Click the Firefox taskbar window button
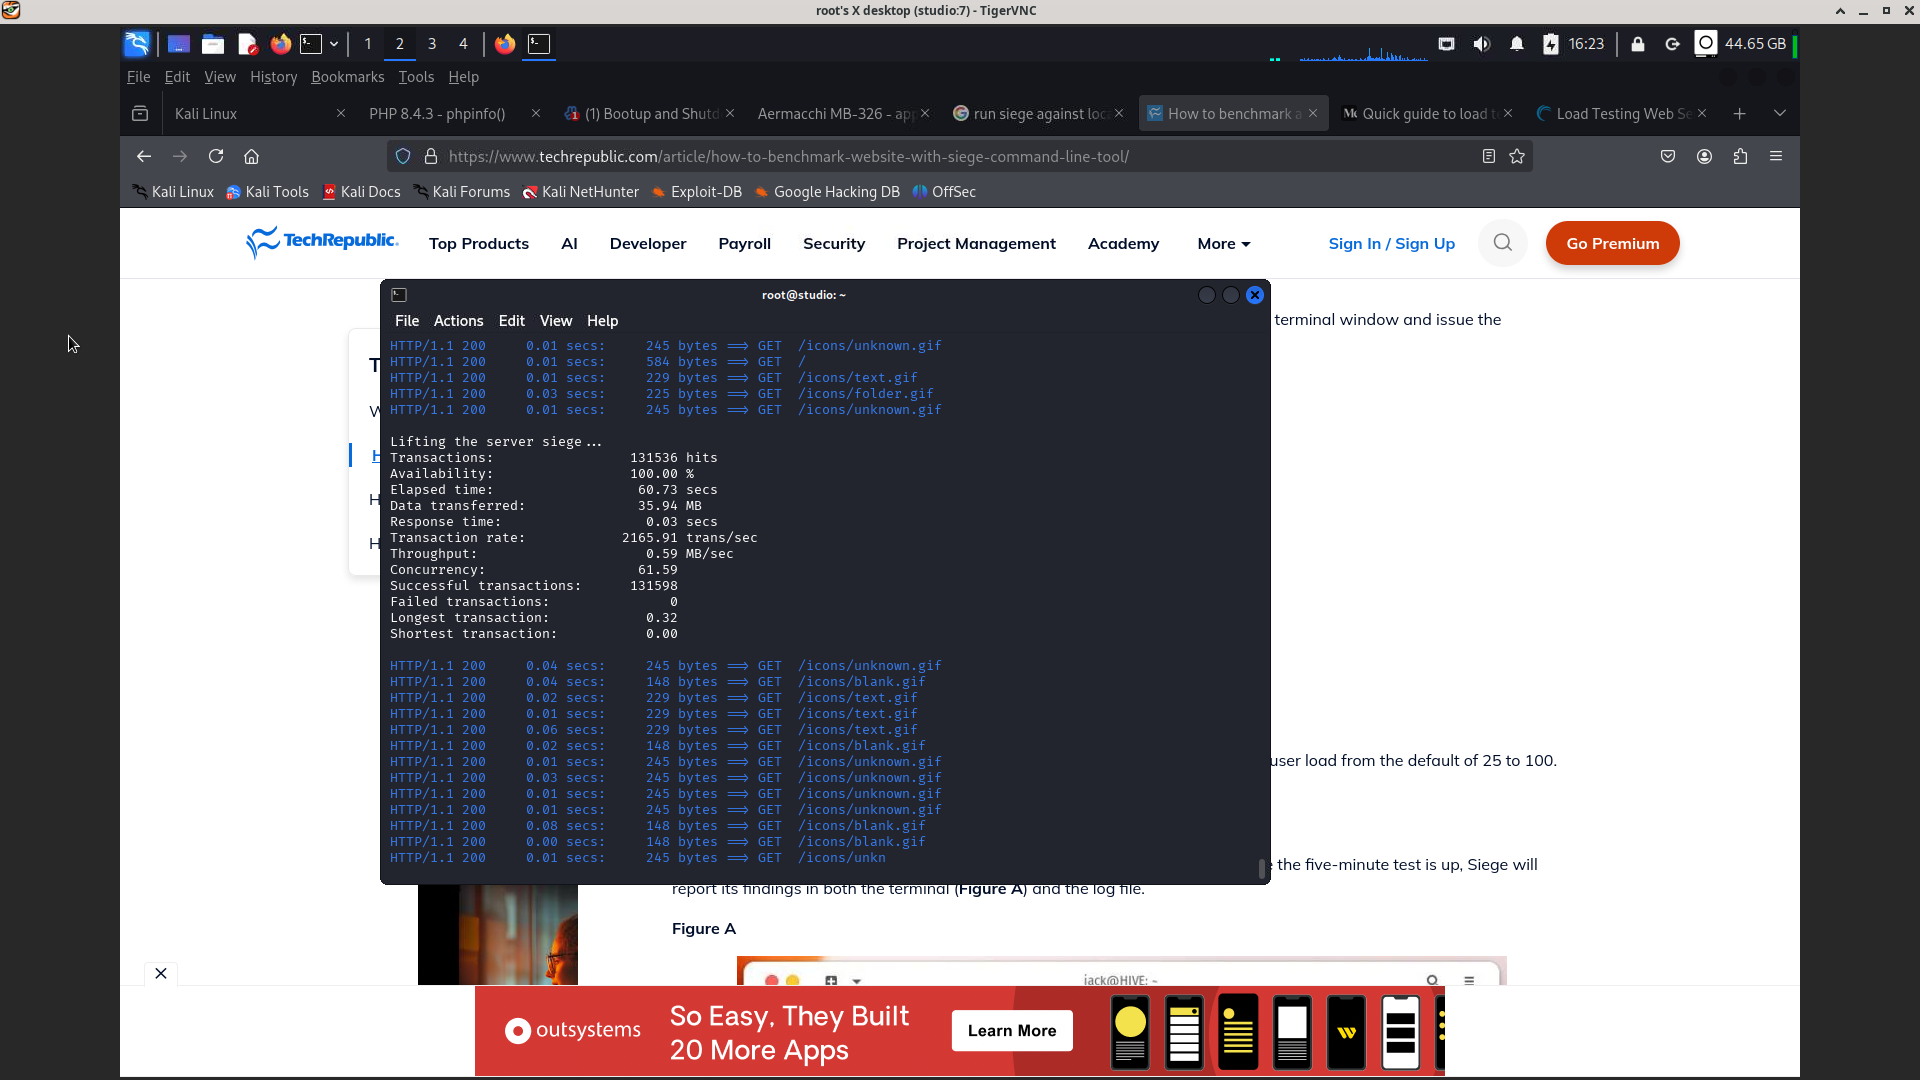The image size is (1920, 1080). click(x=505, y=43)
